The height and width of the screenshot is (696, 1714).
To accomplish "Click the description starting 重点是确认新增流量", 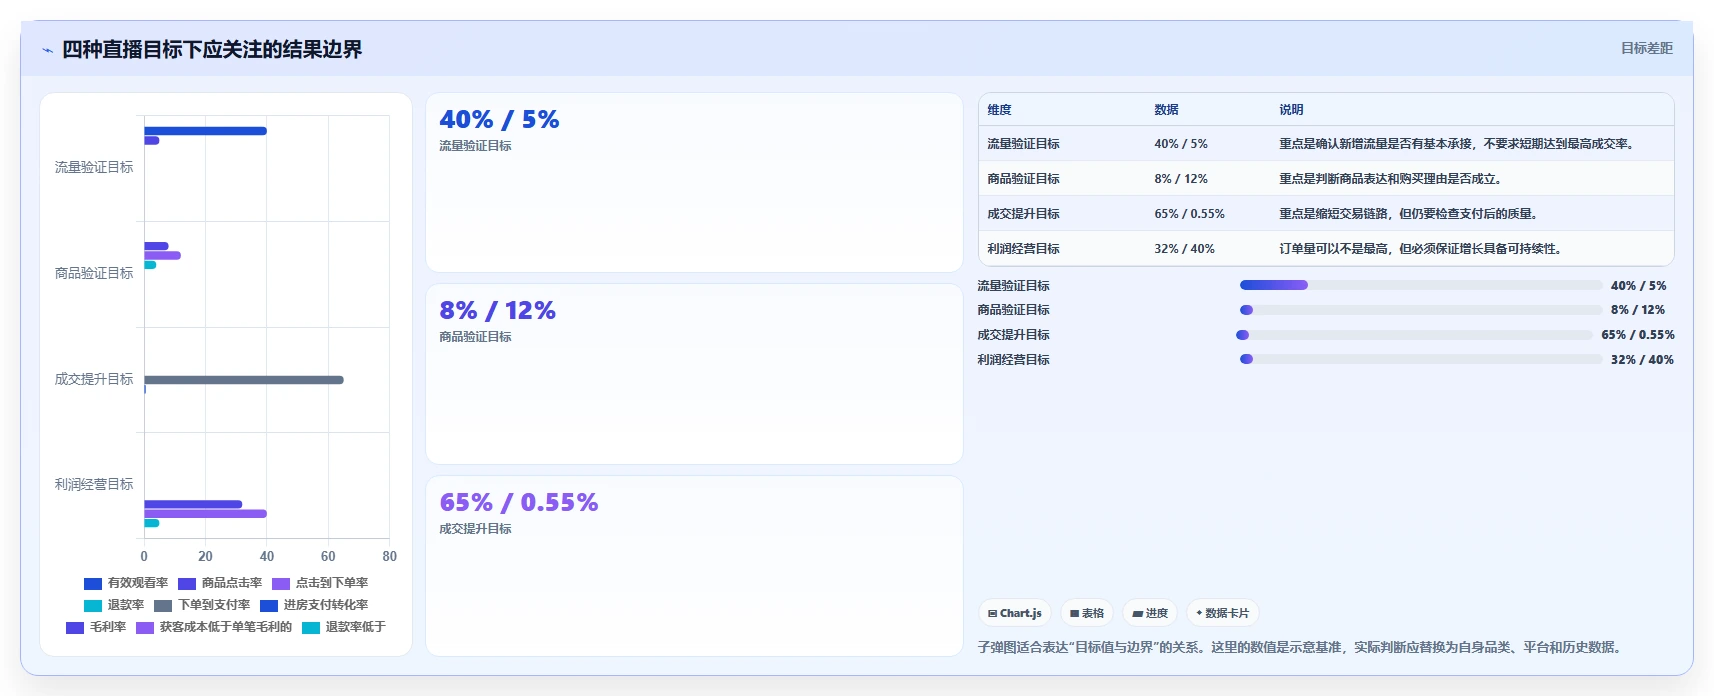I will (x=1459, y=144).
